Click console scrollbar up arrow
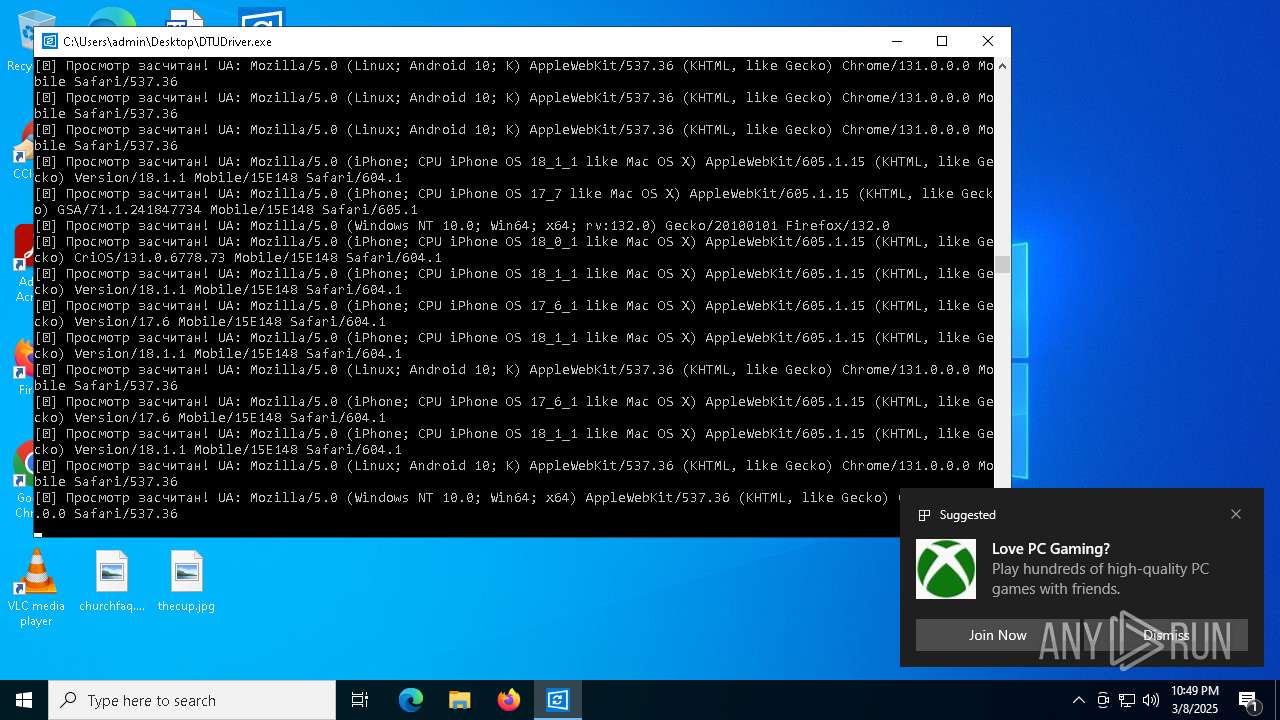The height and width of the screenshot is (720, 1280). coord(1002,66)
